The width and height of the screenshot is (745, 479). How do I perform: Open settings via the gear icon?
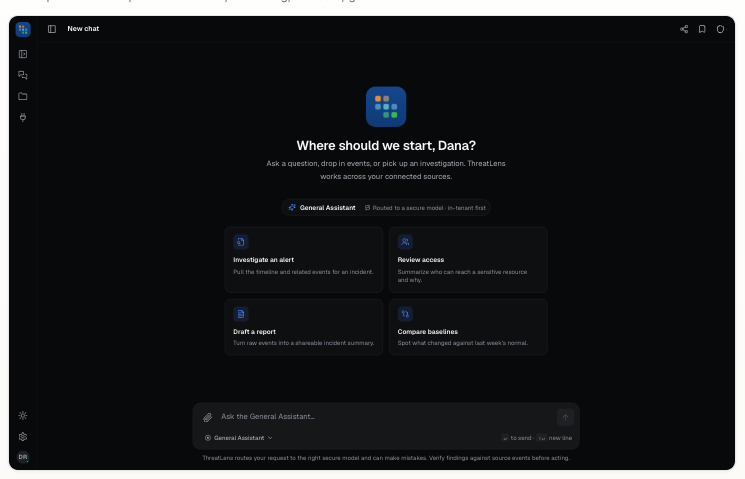(x=23, y=437)
